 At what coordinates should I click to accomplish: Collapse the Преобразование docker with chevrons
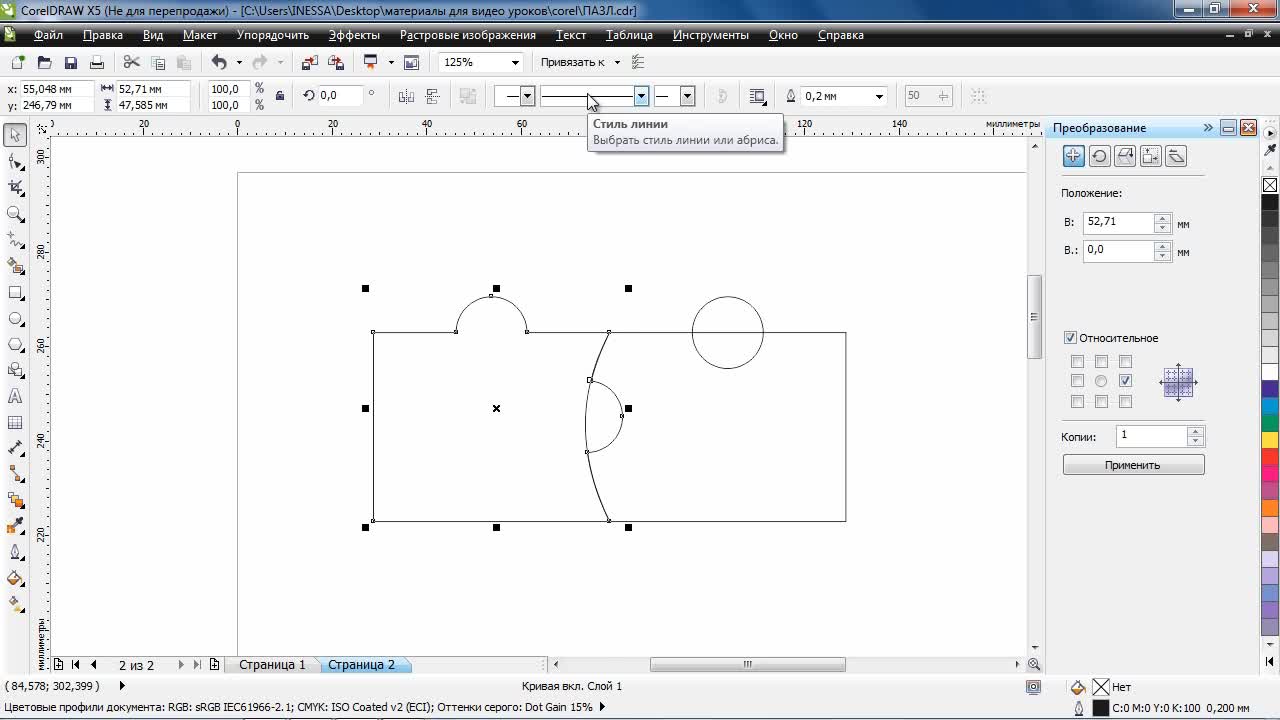[1208, 128]
